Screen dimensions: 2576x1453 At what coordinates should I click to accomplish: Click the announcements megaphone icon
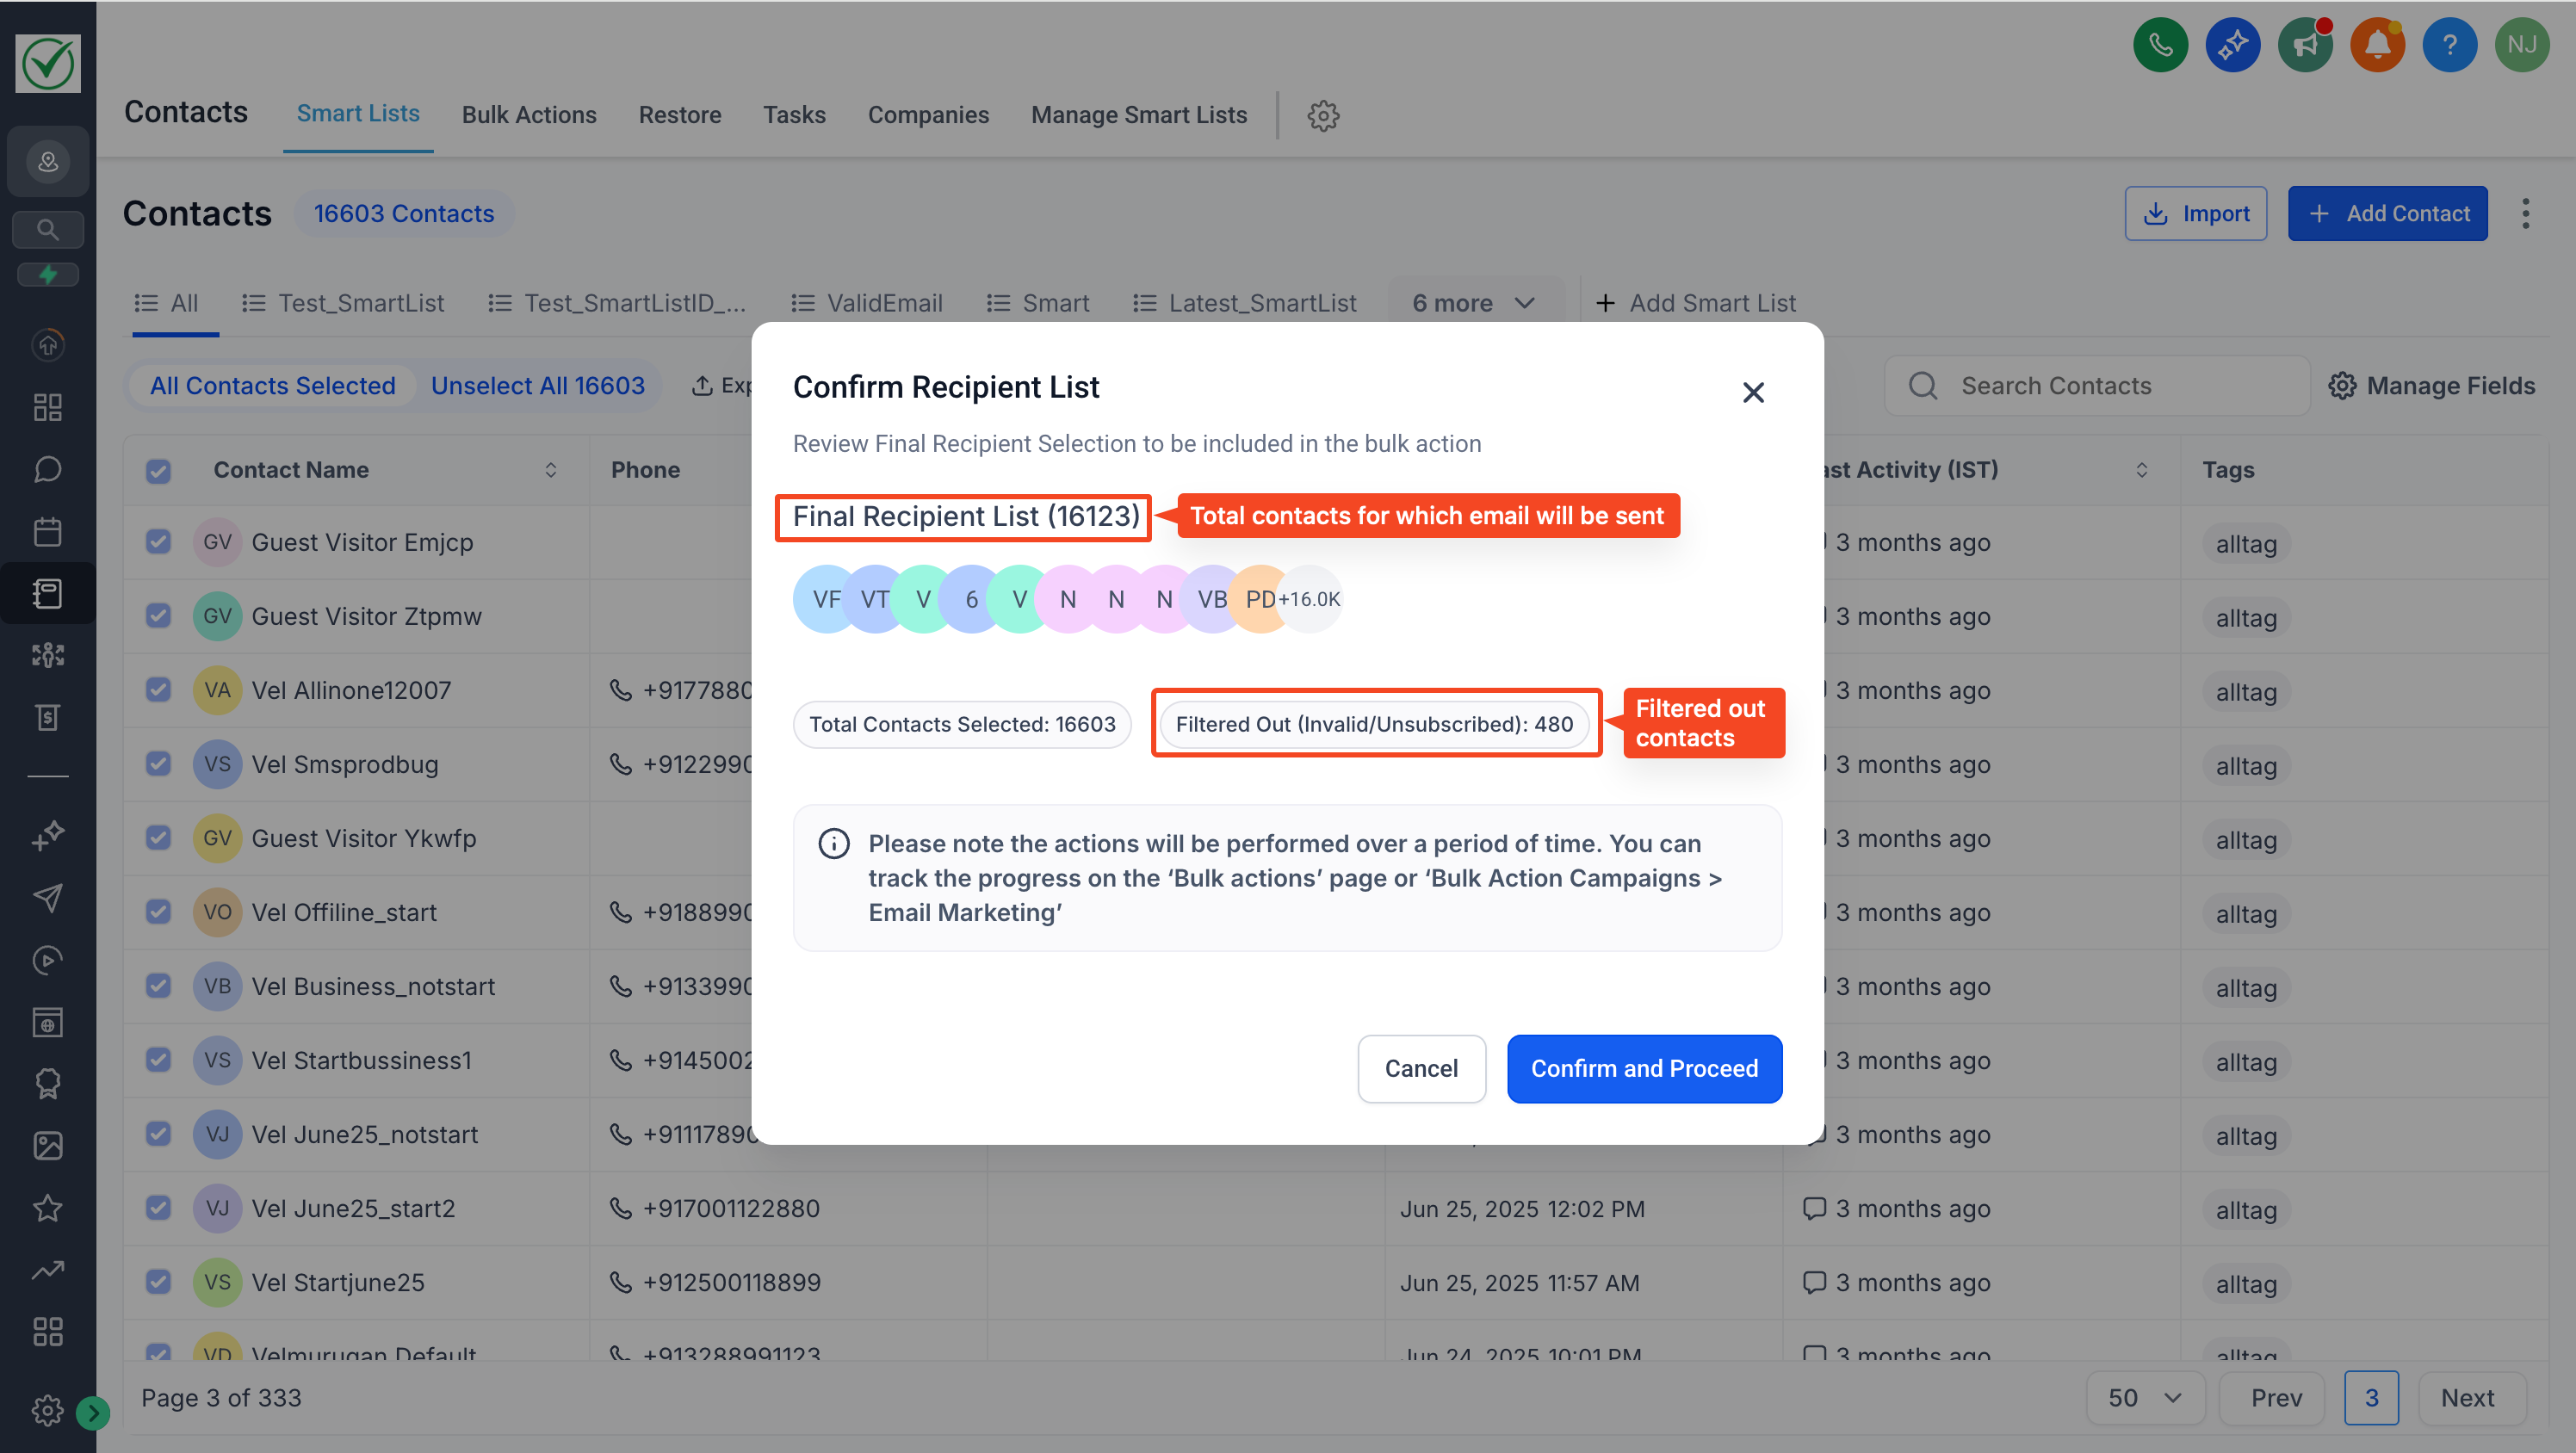point(2305,45)
